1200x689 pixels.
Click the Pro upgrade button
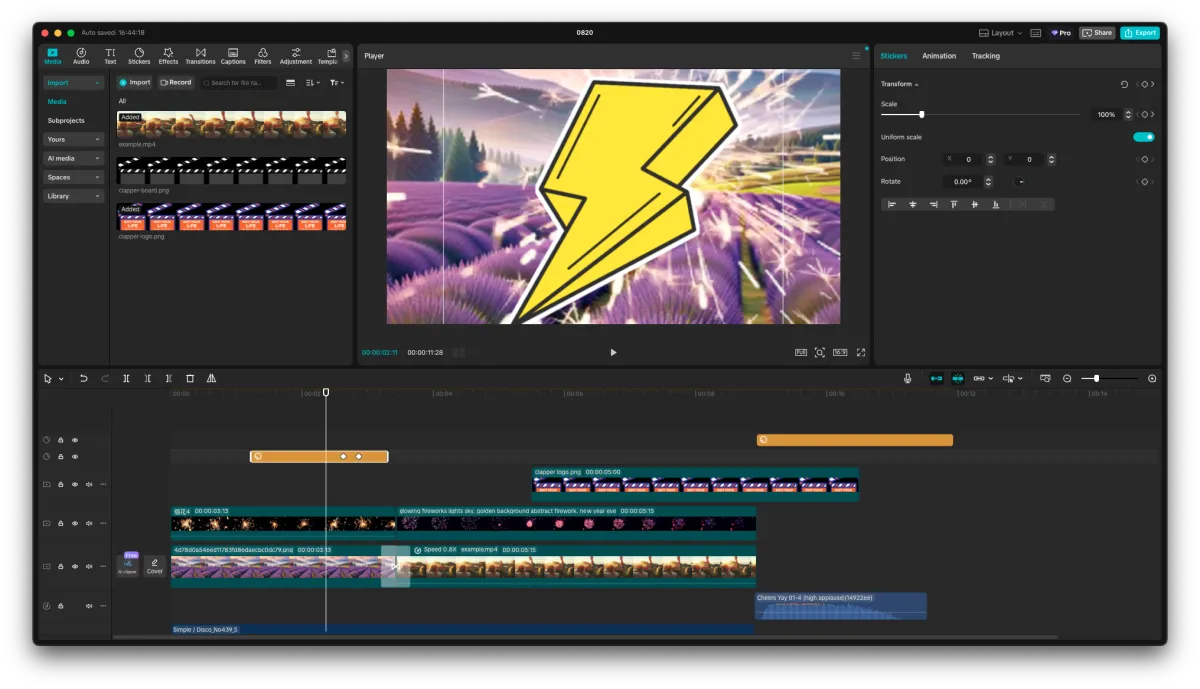(1060, 33)
